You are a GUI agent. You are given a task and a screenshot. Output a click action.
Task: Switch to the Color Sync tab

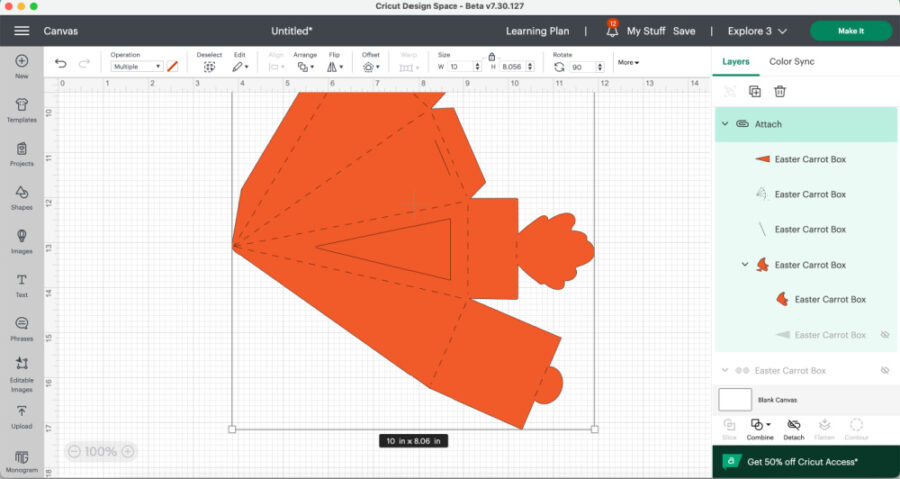(x=791, y=61)
